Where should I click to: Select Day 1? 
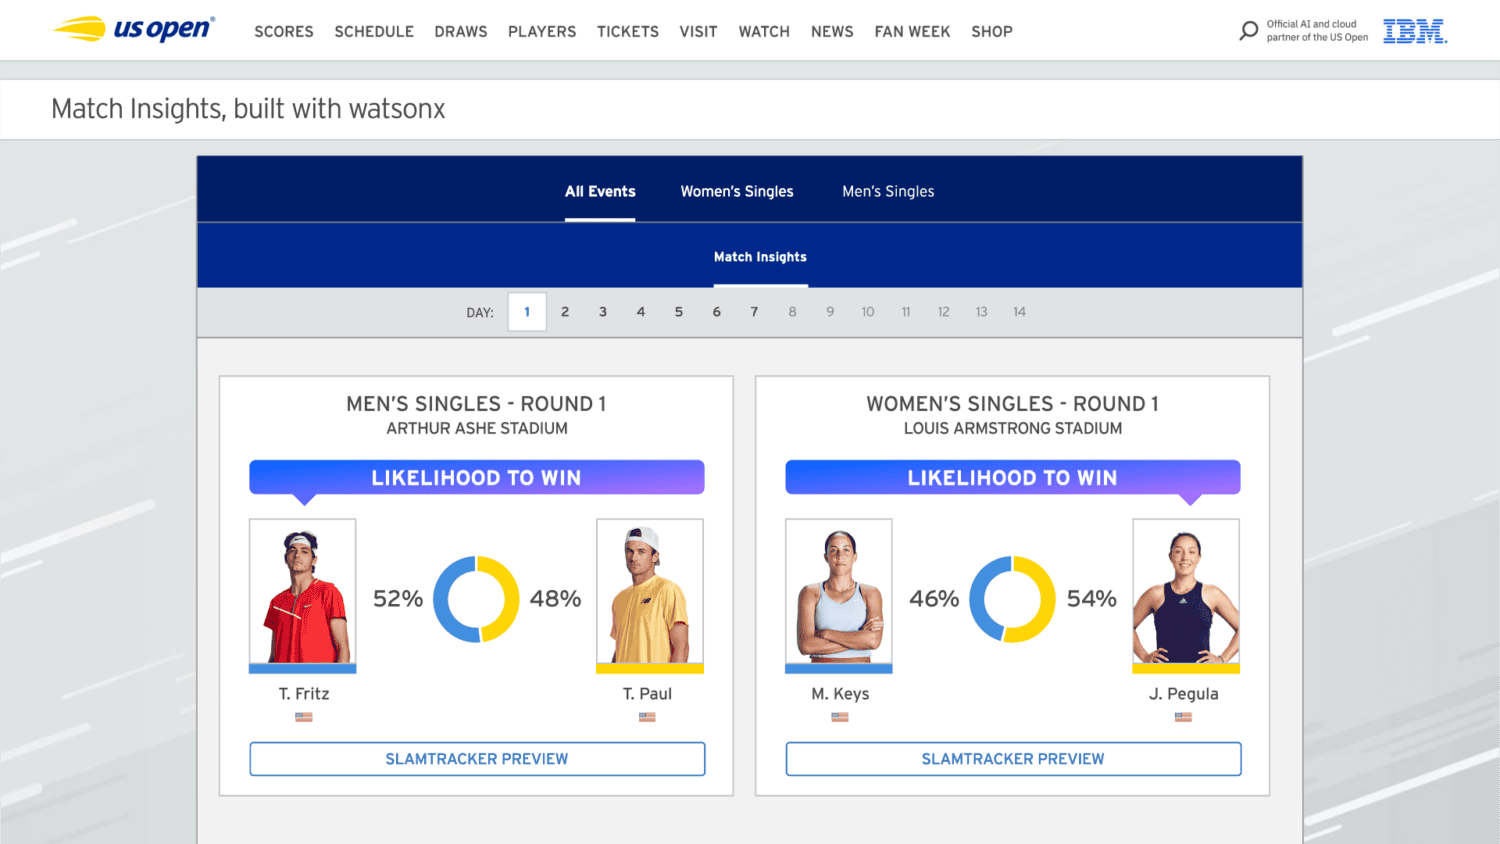click(527, 312)
